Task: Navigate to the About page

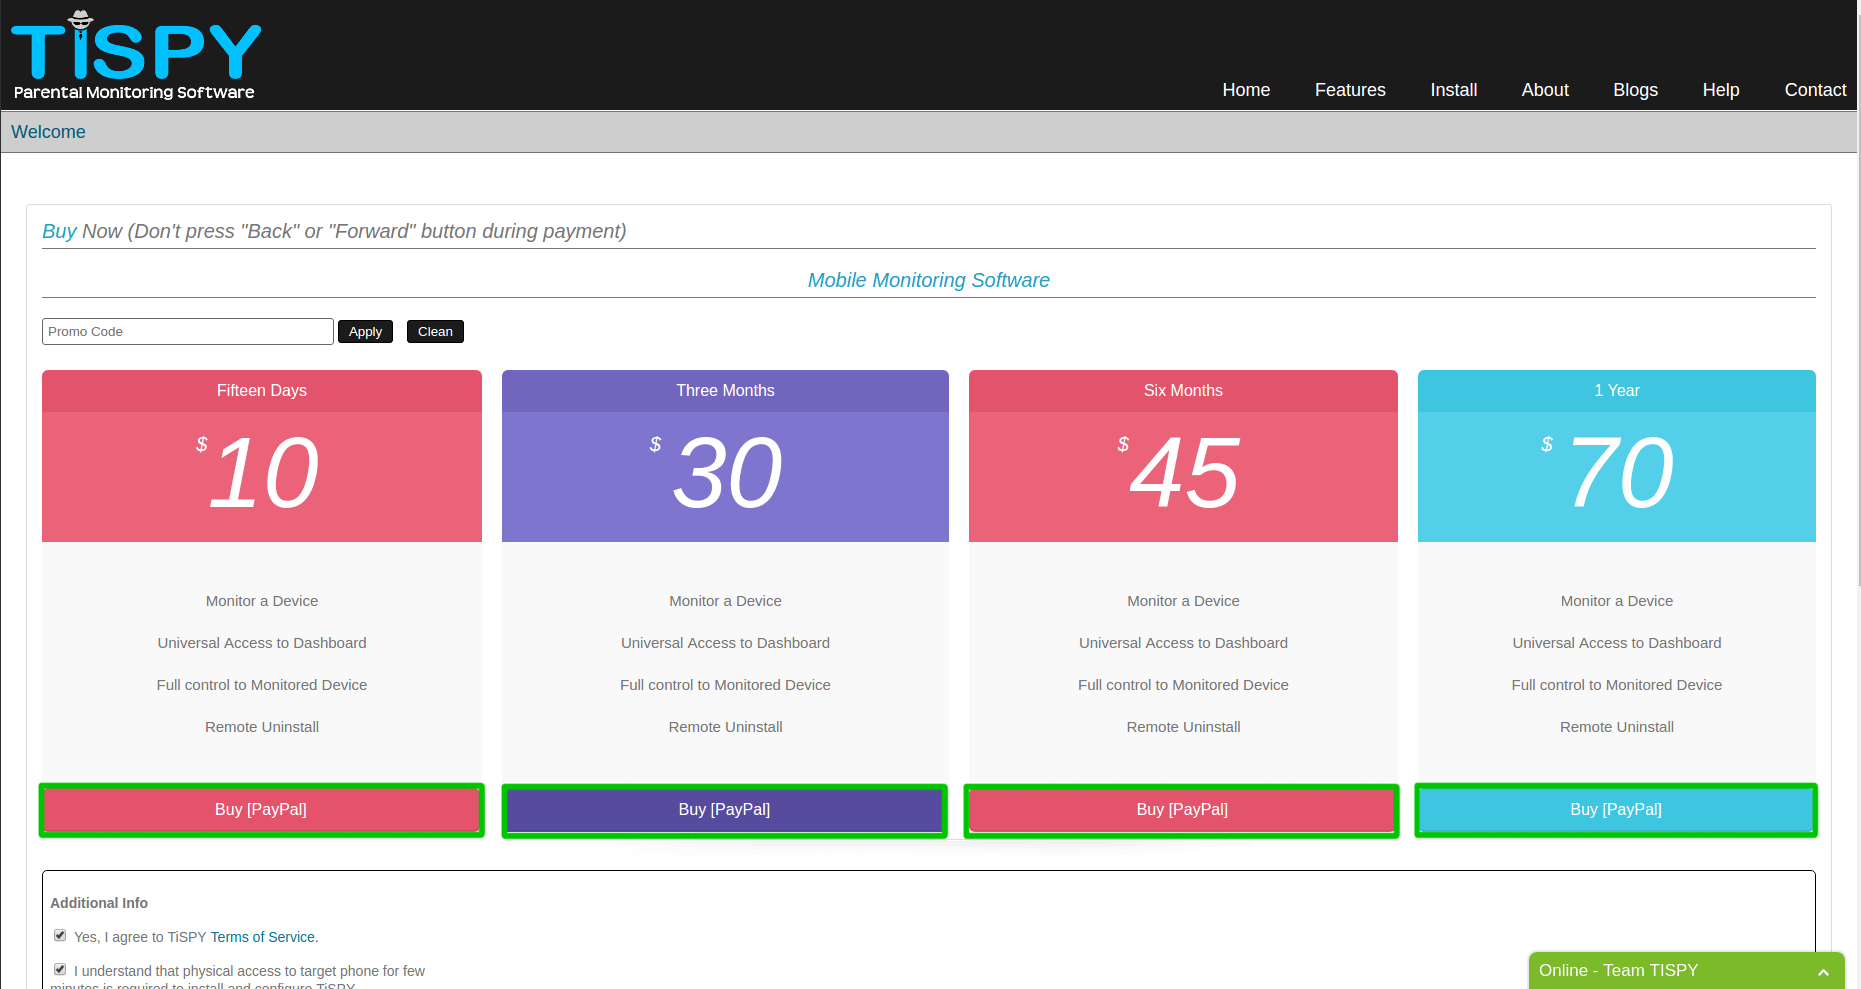Action: [1545, 90]
